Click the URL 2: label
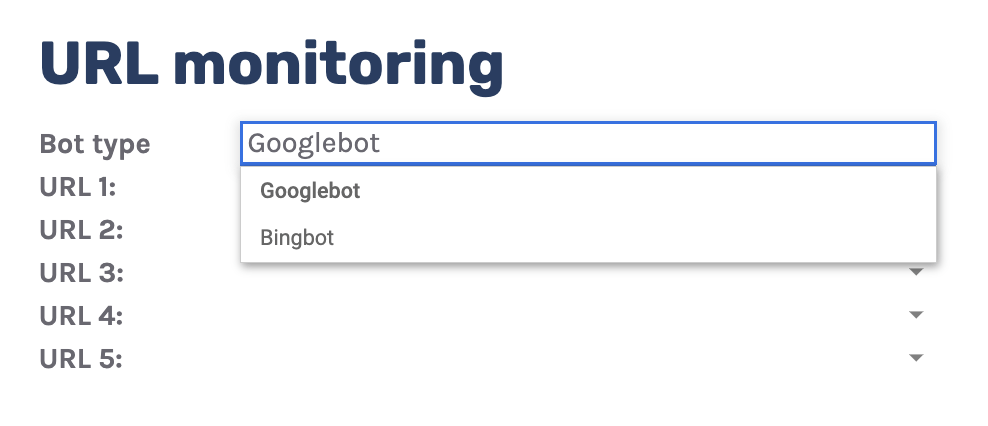Viewport: 988px width, 426px height. [x=81, y=230]
